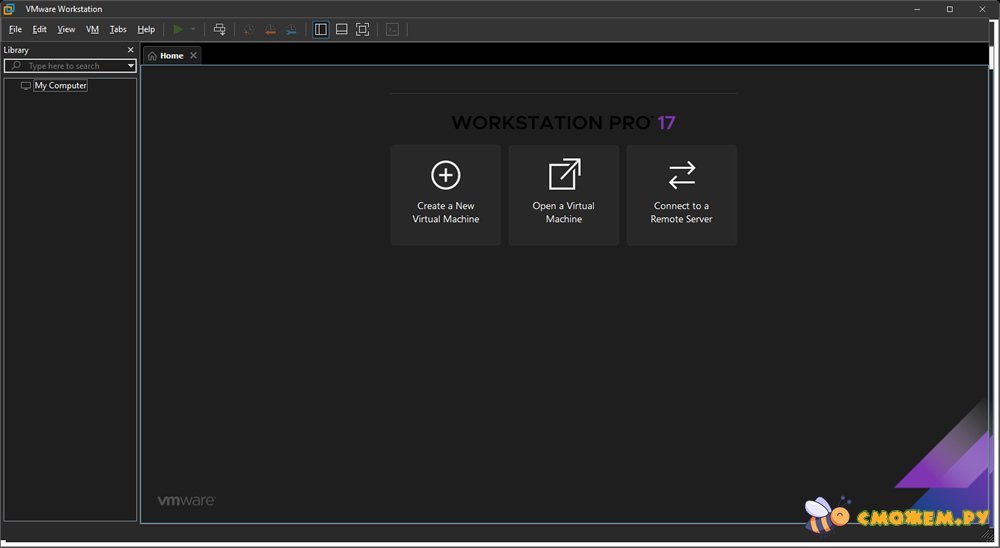Screen dimensions: 1000x548
Task: Close the Home tab
Action: coord(194,56)
